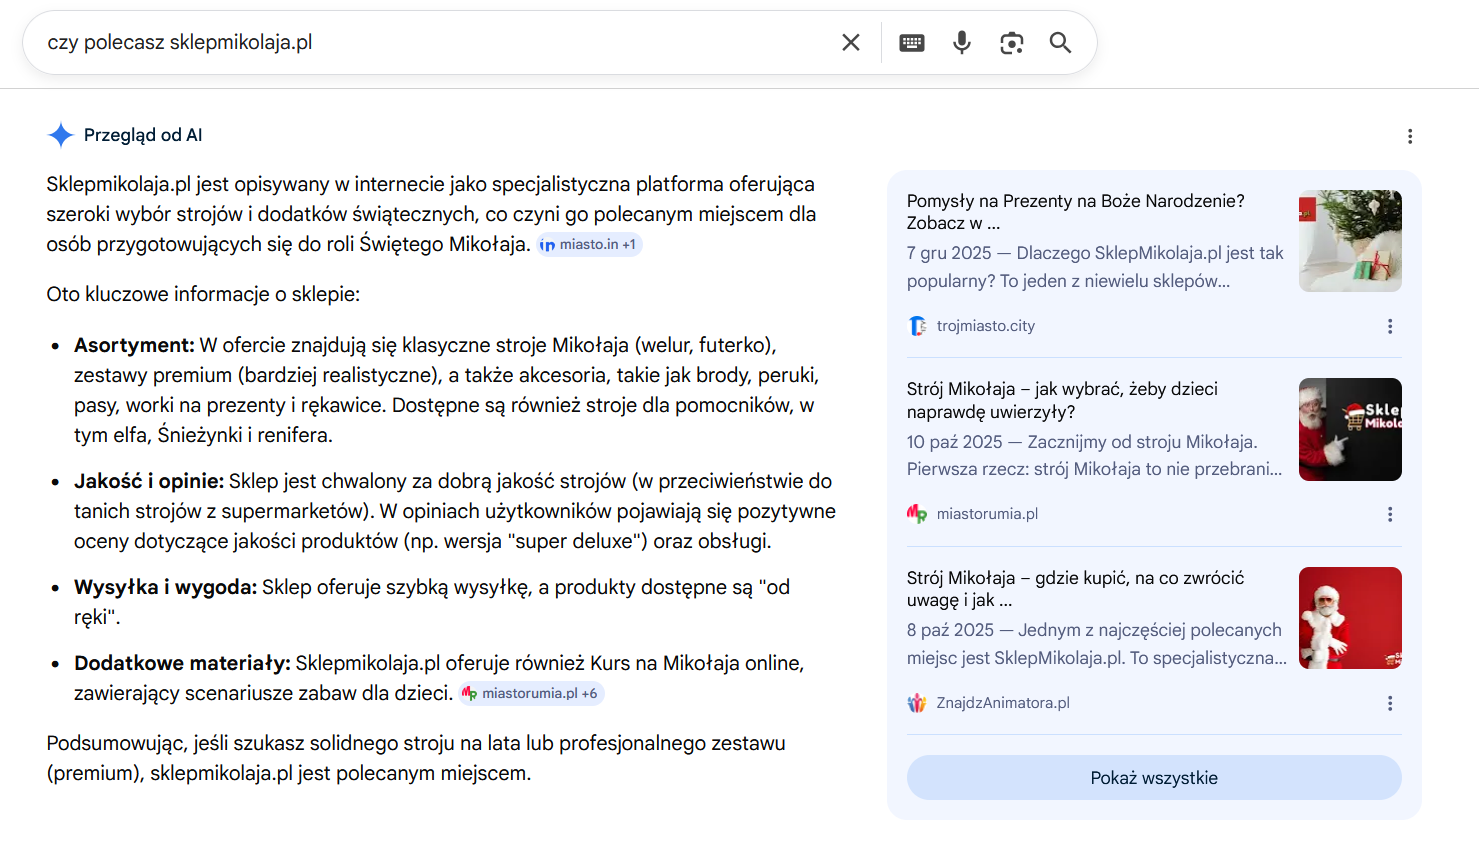Click ZnajdzAnimatora.pl site favicon

[x=917, y=703]
